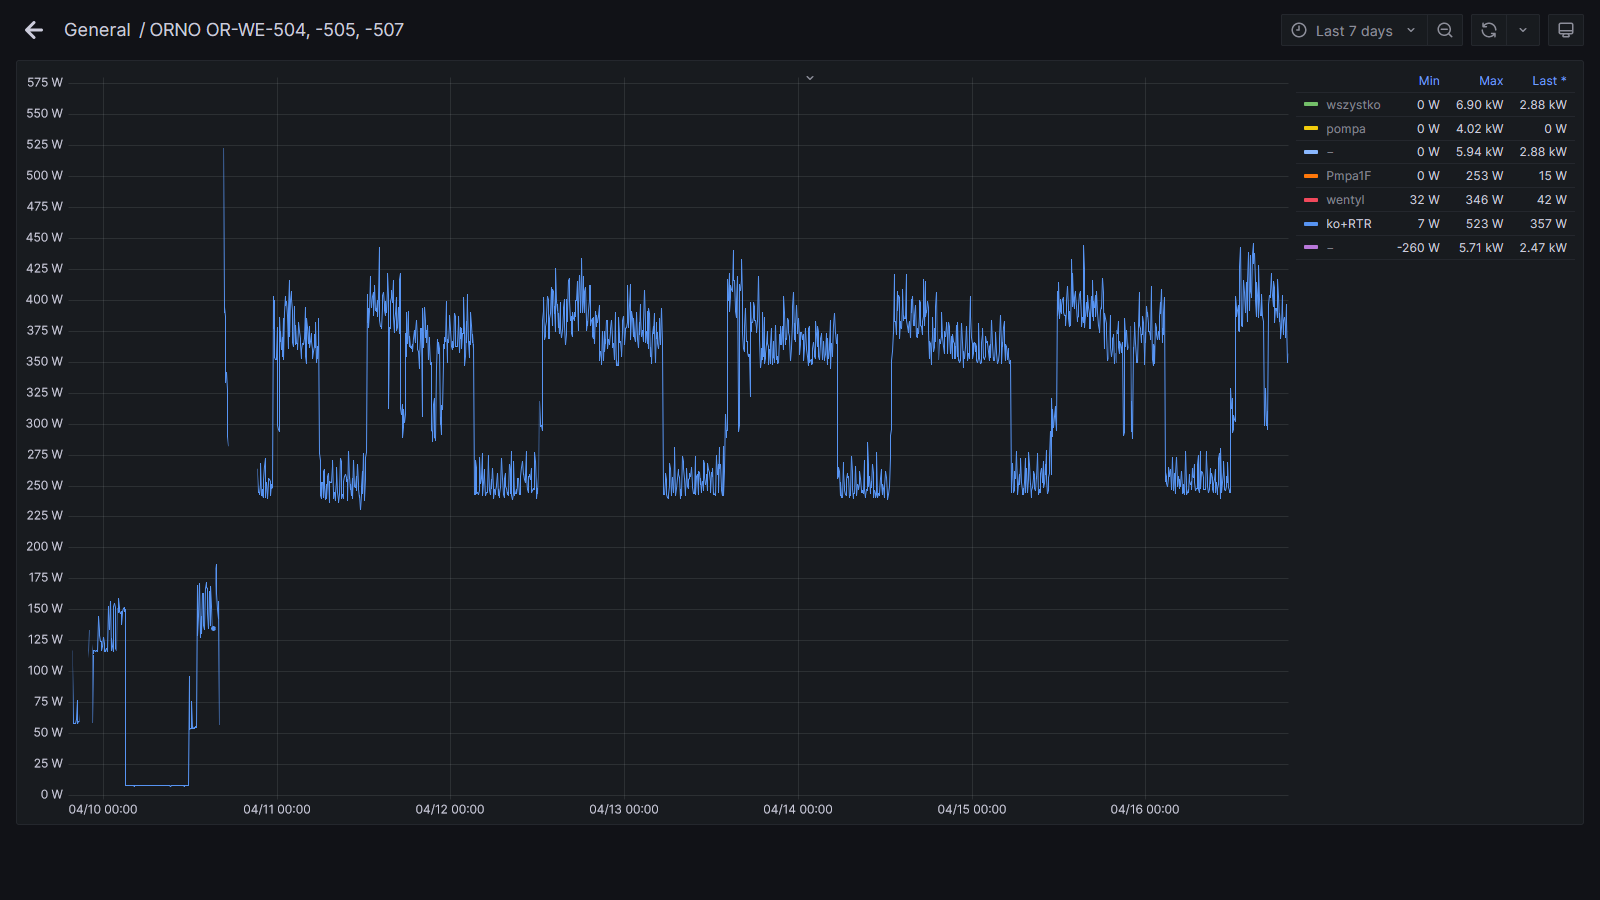Screen dimensions: 1600x900
Task: Click the orange Pmpa1F color swatch
Action: [1311, 176]
